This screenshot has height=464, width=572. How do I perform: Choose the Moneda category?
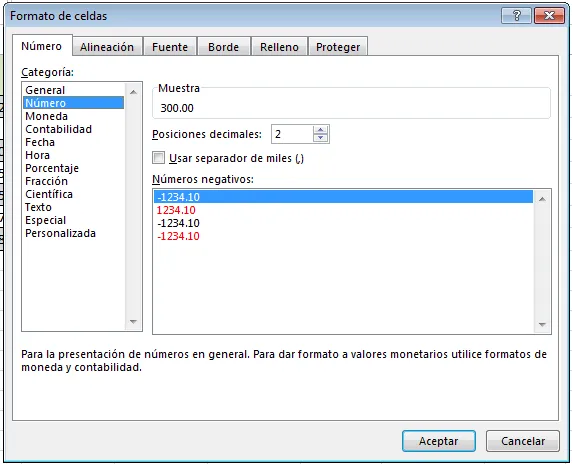pyautogui.click(x=73, y=116)
